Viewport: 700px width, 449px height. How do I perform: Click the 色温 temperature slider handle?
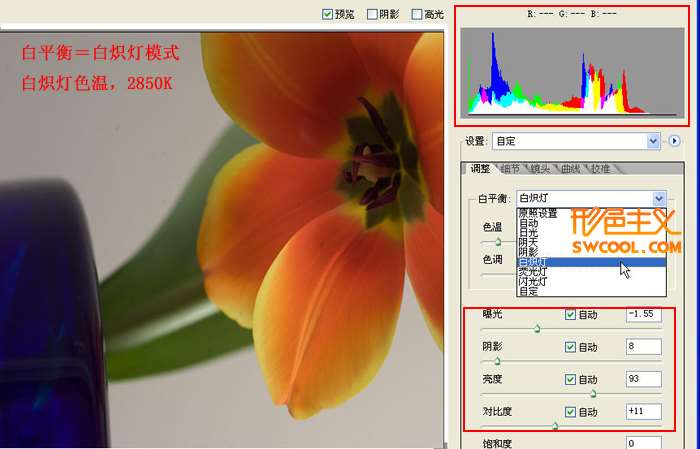click(x=498, y=242)
